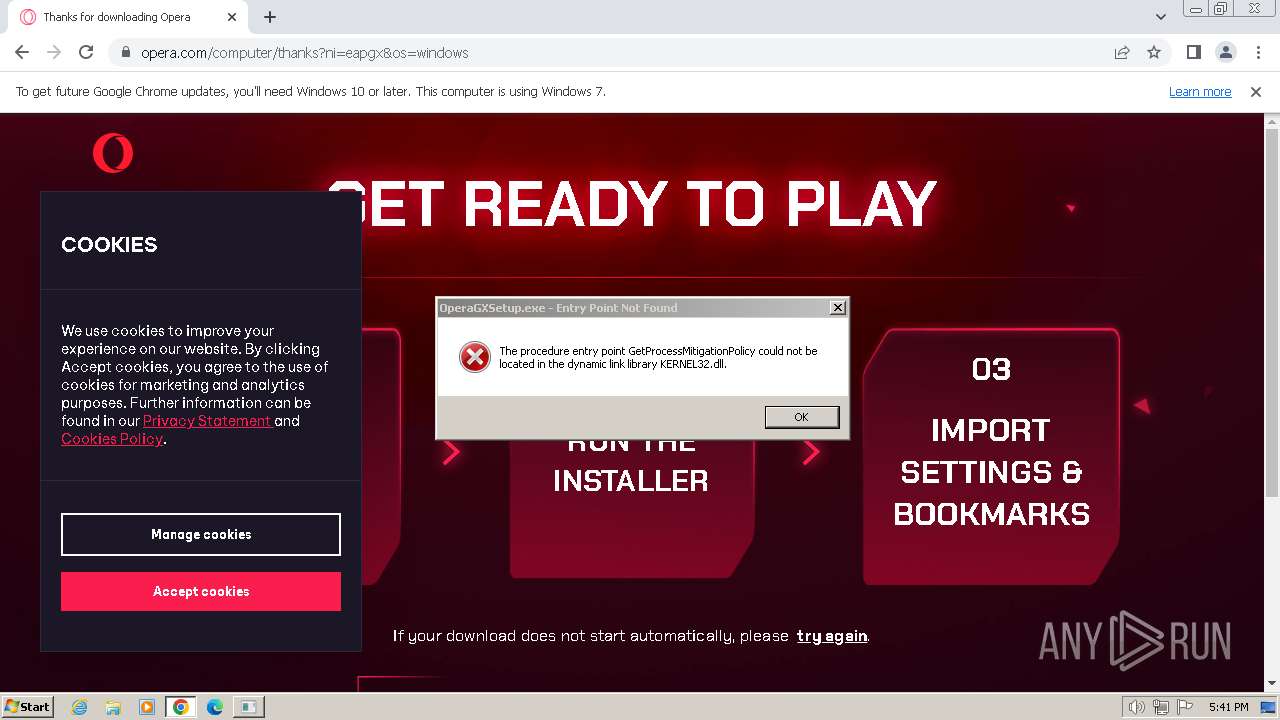Click Accept cookies button

201,591
